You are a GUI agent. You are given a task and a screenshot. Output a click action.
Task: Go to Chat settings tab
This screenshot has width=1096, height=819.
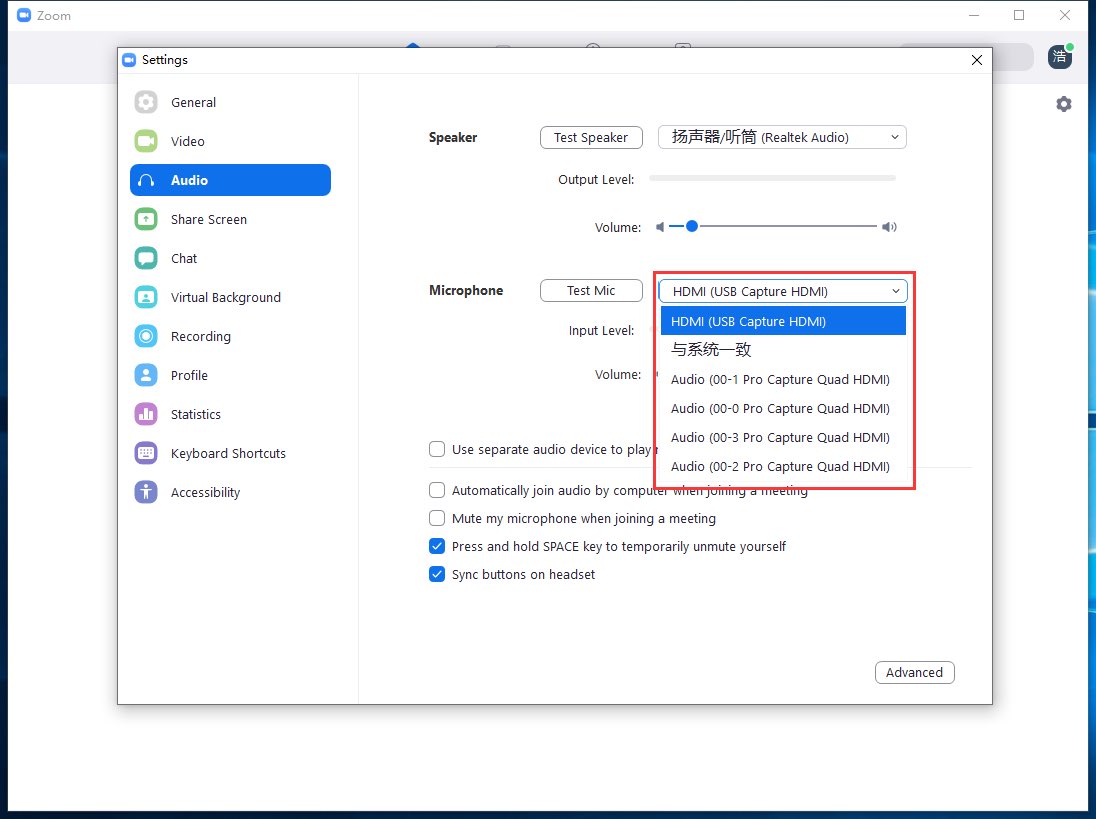pyautogui.click(x=230, y=259)
